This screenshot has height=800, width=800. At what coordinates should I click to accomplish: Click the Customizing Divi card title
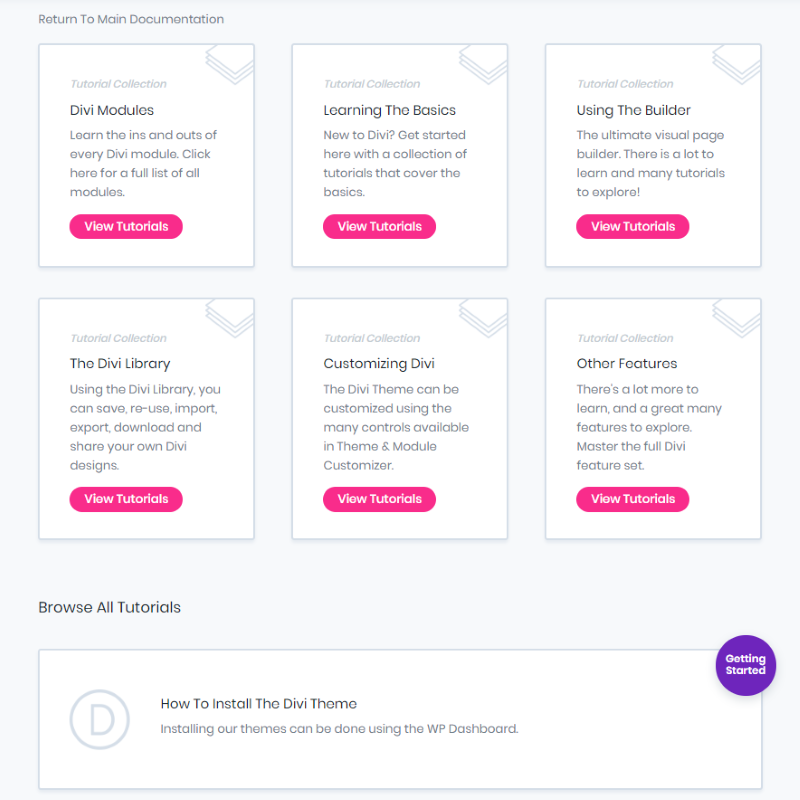379,364
